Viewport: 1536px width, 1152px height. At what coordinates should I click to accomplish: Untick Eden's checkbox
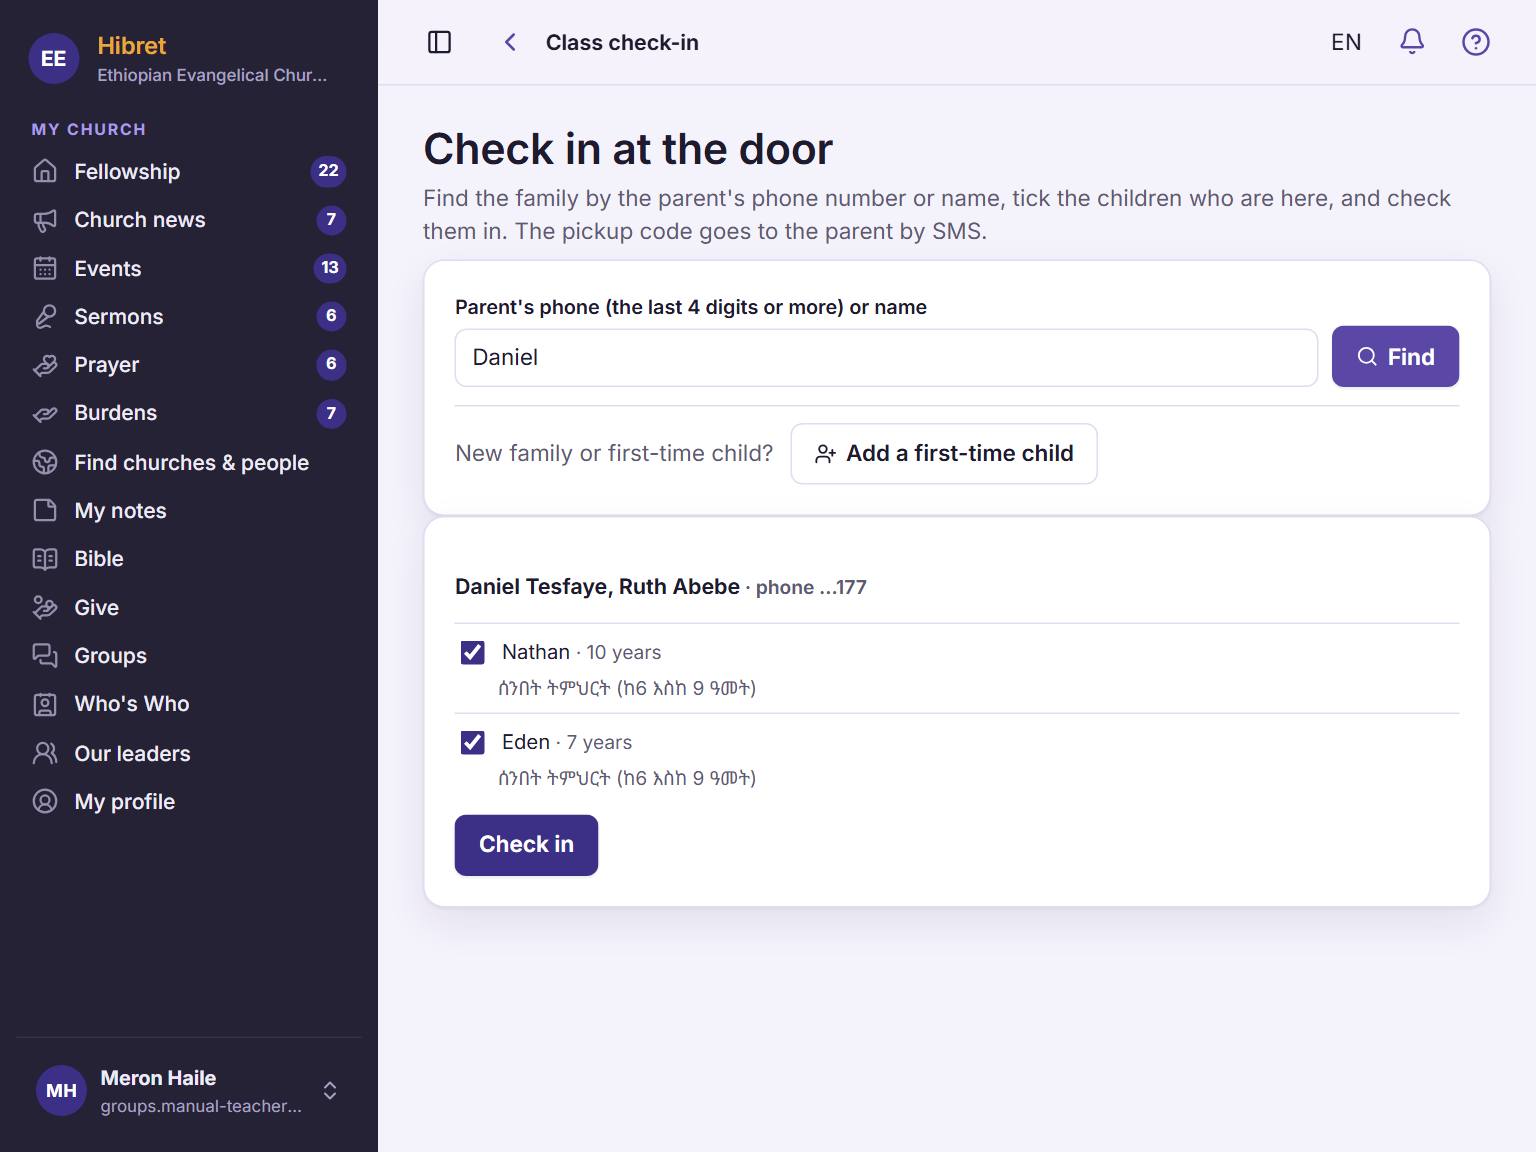coord(473,742)
